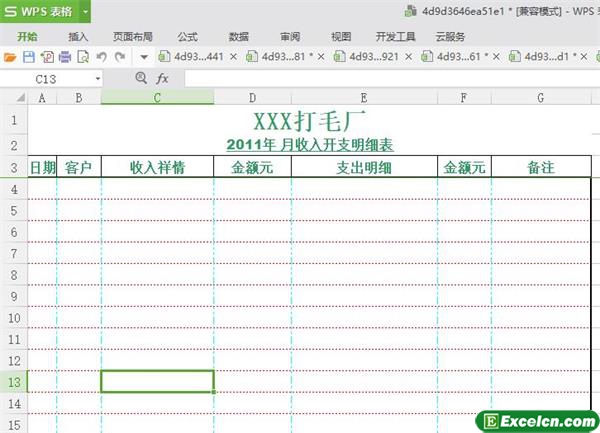Click the undo arrow icon
600x433 pixels.
pos(101,57)
